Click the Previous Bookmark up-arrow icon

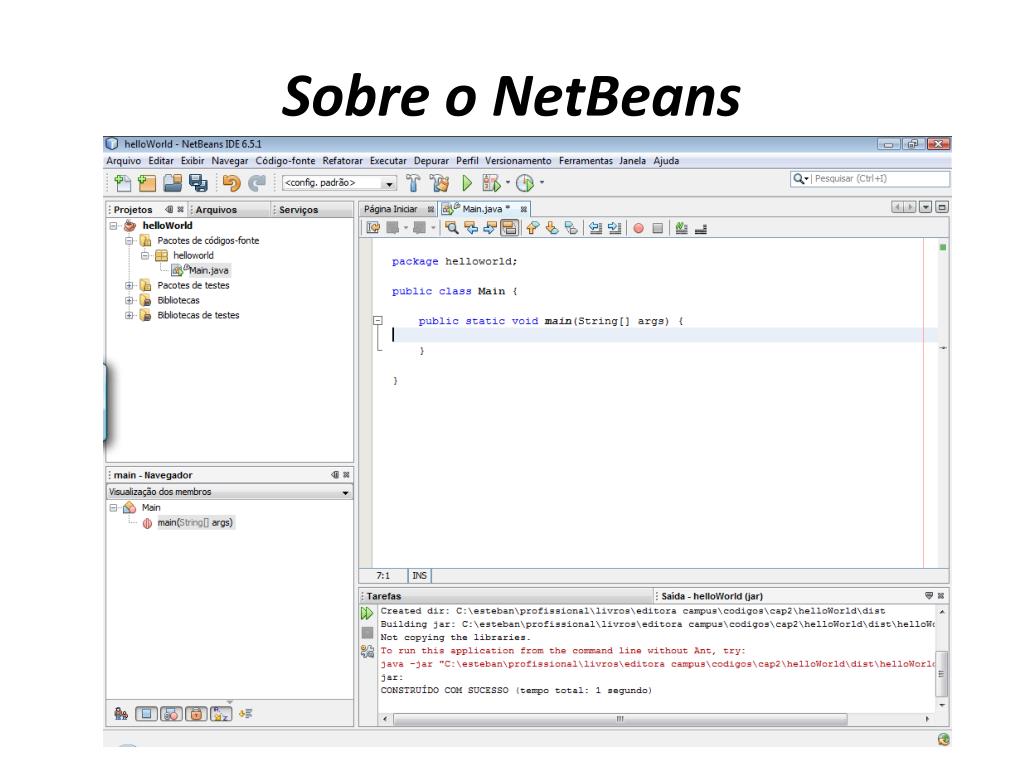pos(532,228)
